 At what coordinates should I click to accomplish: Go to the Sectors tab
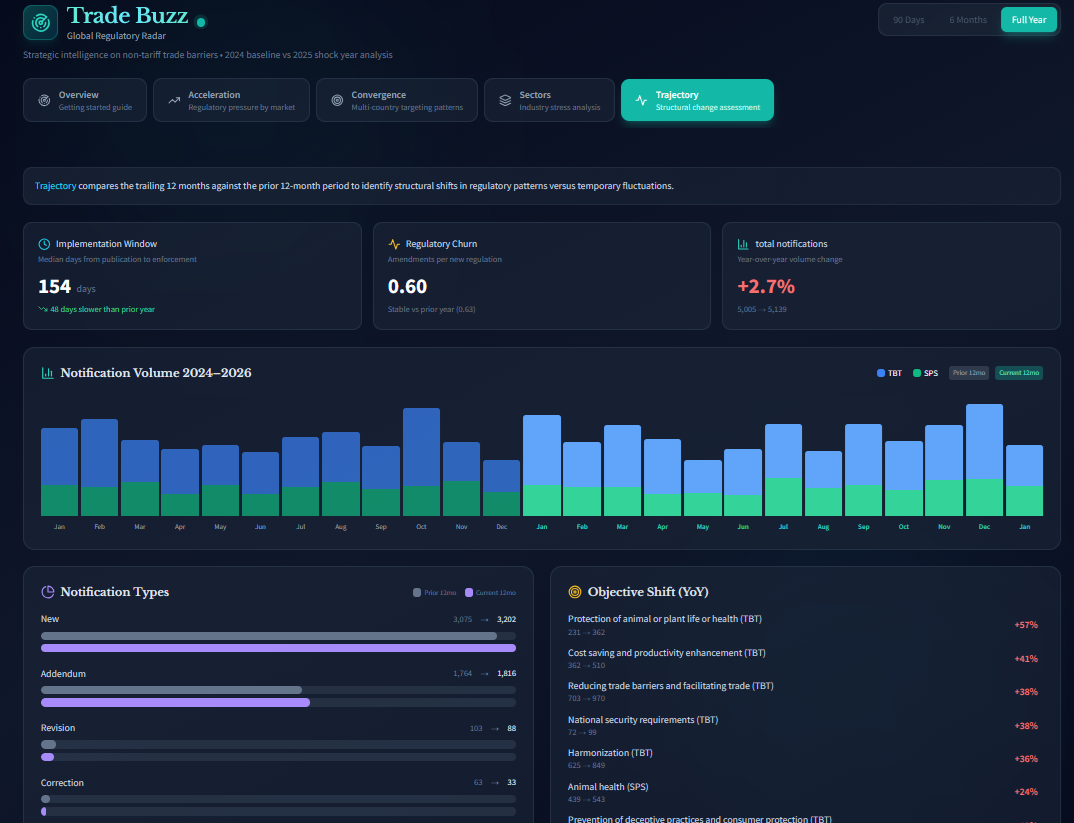point(549,100)
